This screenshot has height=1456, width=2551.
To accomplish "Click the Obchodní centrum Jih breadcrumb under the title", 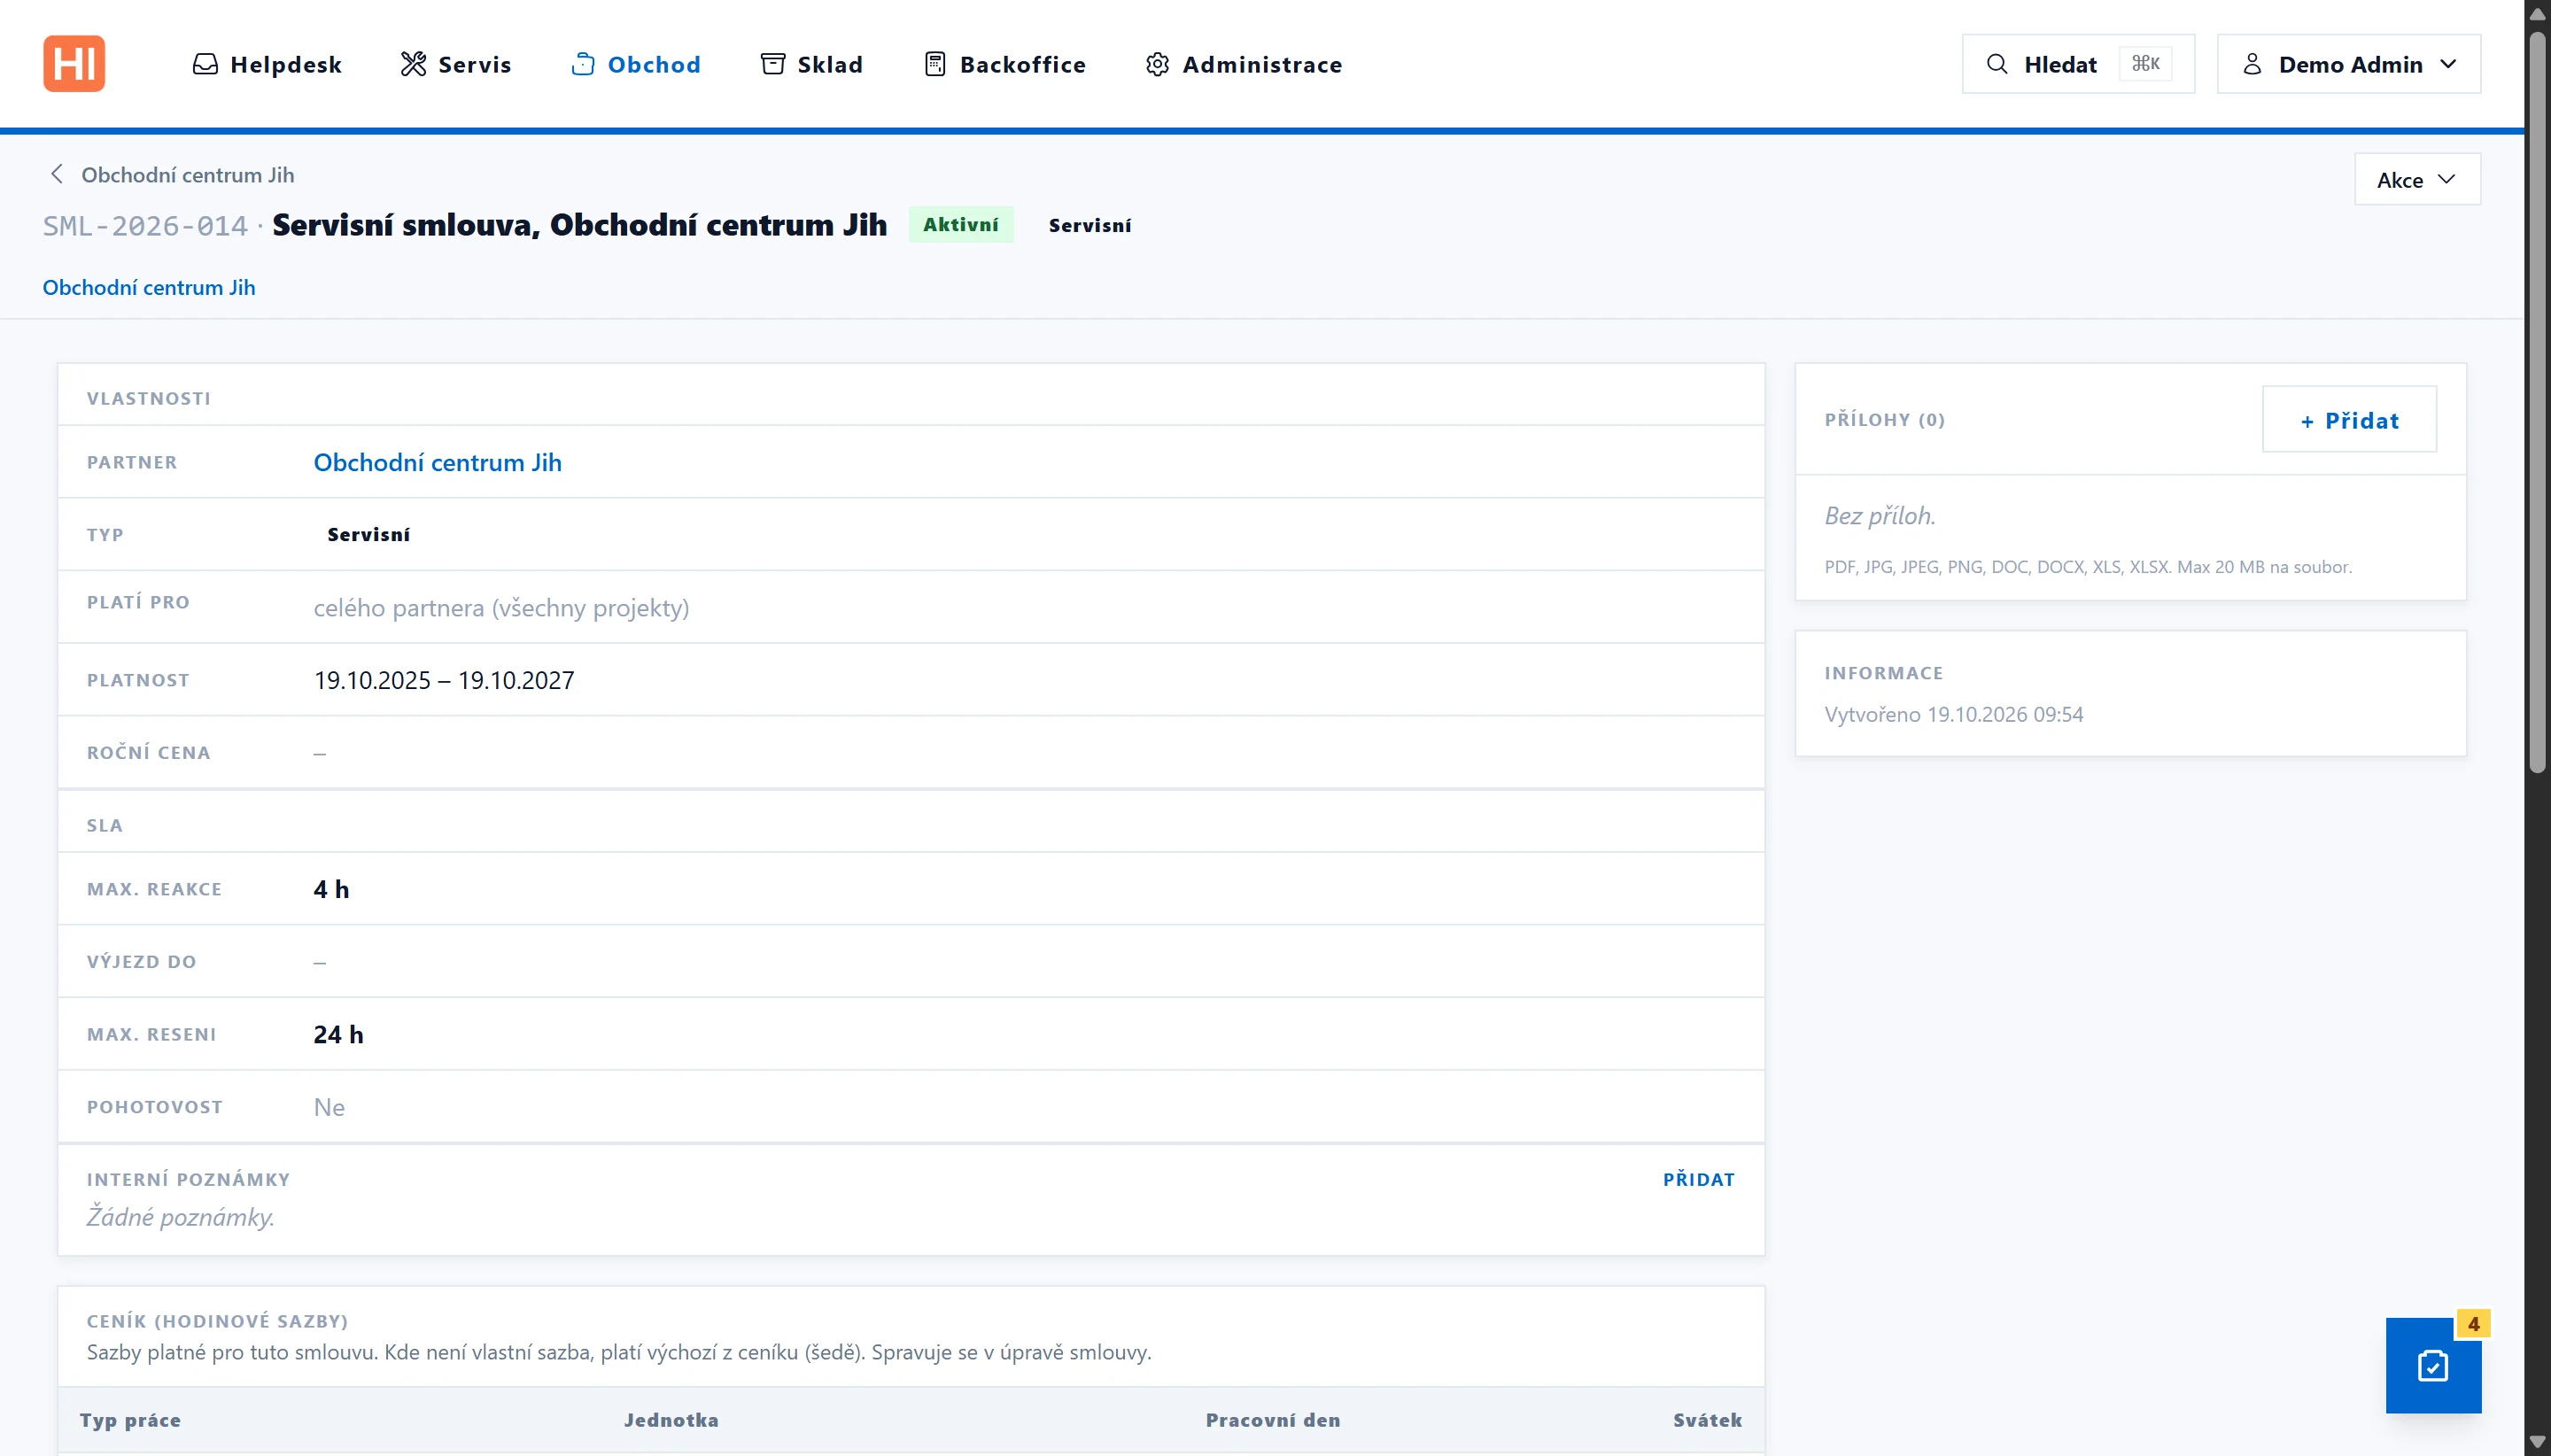I will coord(149,287).
